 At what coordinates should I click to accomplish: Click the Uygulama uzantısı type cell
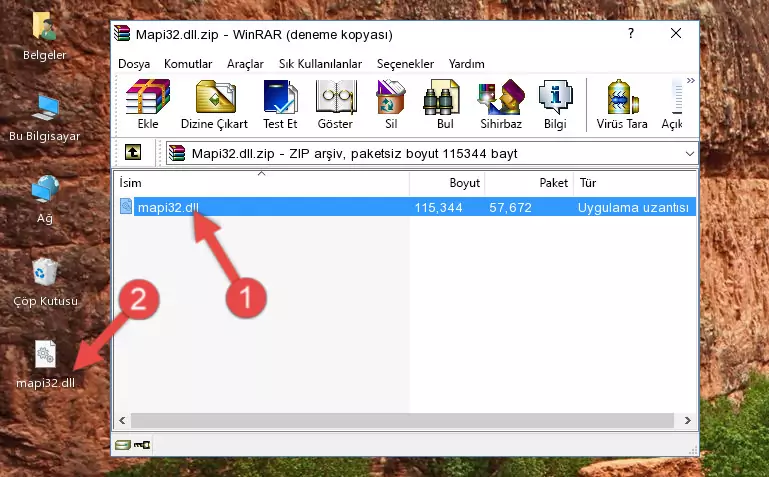point(633,207)
